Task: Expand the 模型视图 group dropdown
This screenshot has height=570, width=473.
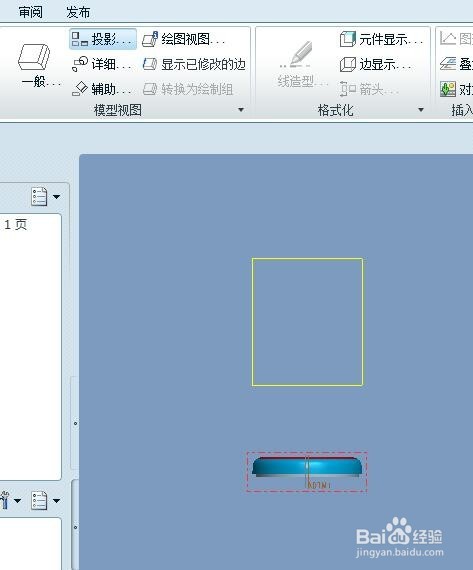Action: 241,110
